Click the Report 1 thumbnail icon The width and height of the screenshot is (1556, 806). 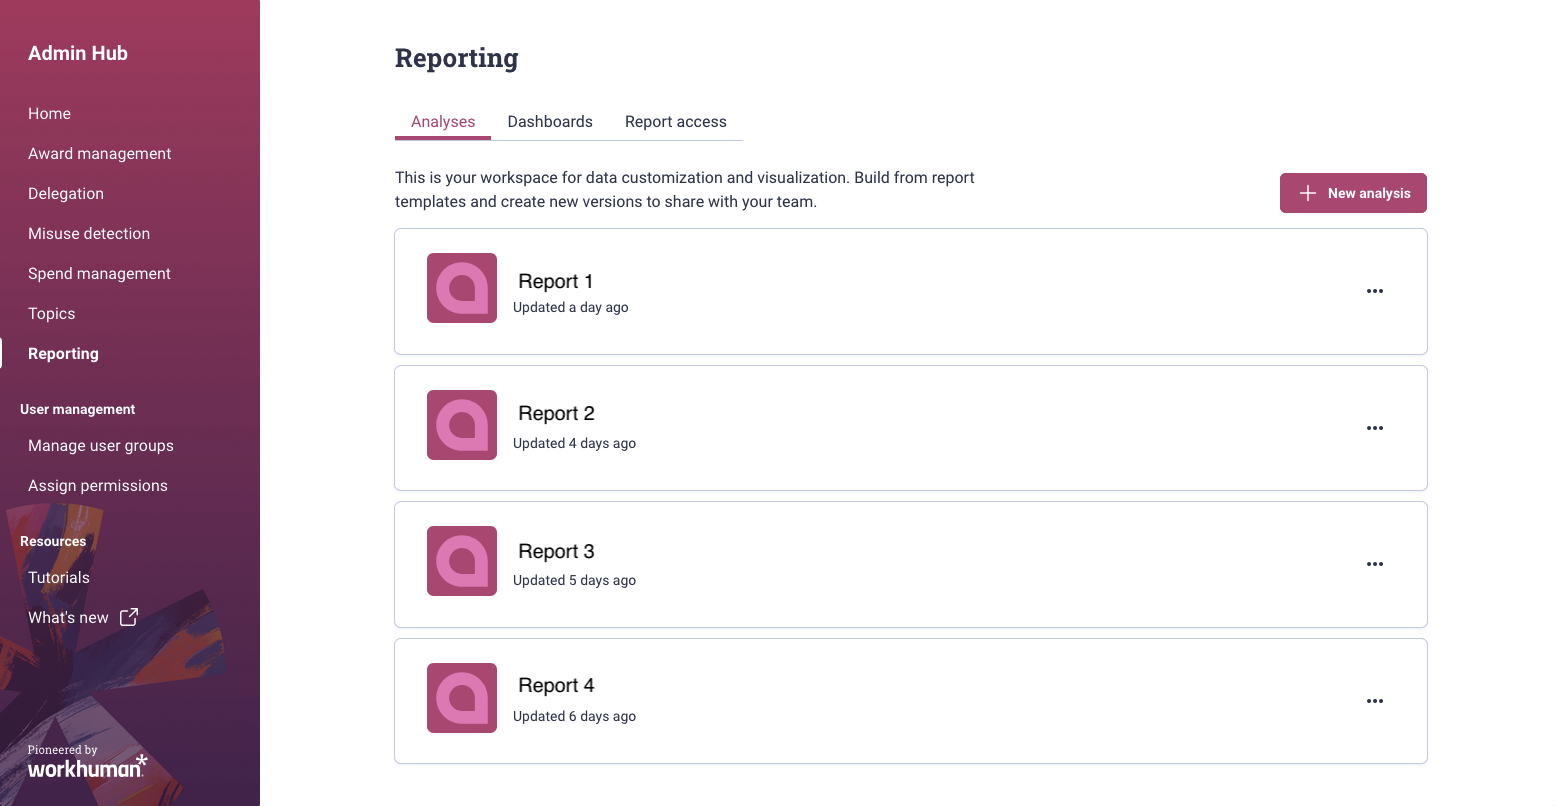click(462, 288)
